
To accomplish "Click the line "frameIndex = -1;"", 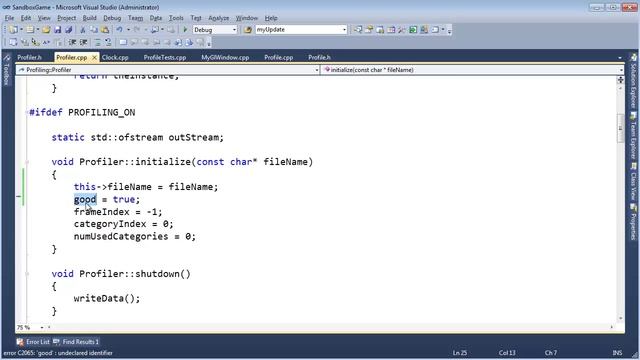I will pos(118,212).
